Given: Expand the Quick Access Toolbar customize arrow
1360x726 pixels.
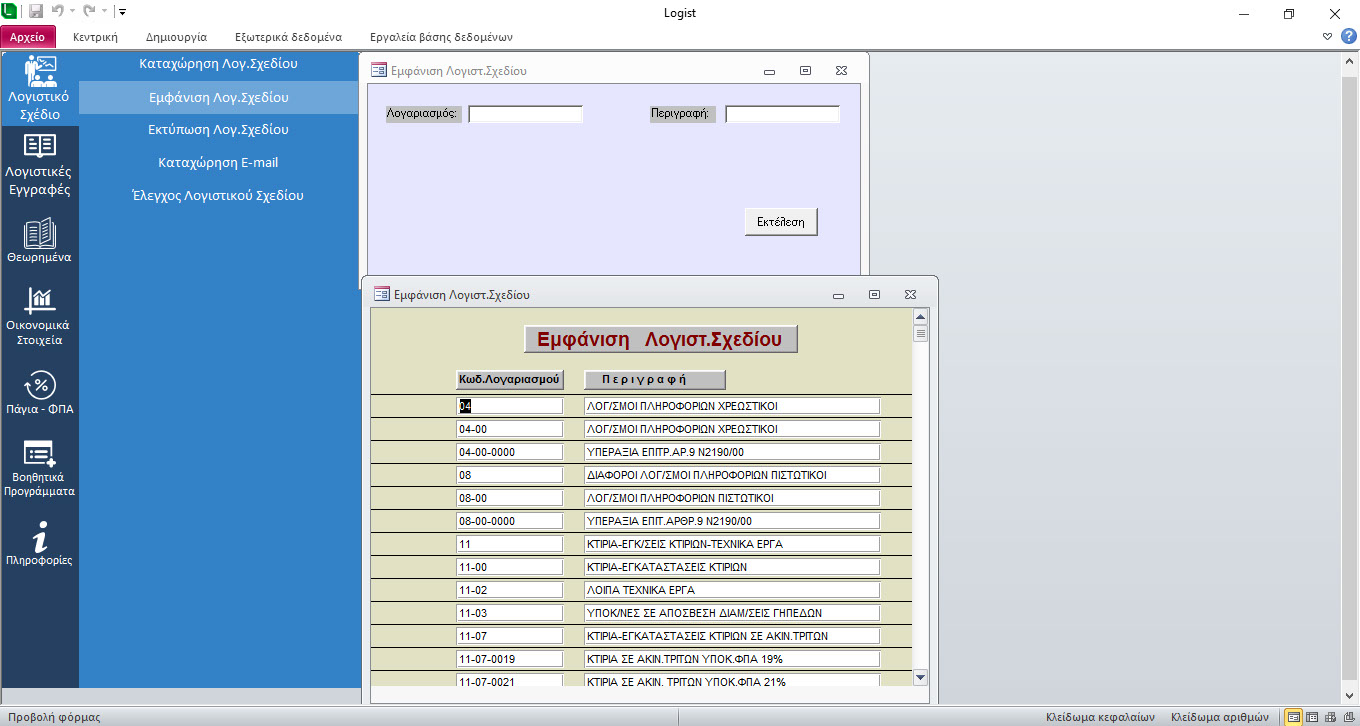Looking at the screenshot, I should point(122,12).
